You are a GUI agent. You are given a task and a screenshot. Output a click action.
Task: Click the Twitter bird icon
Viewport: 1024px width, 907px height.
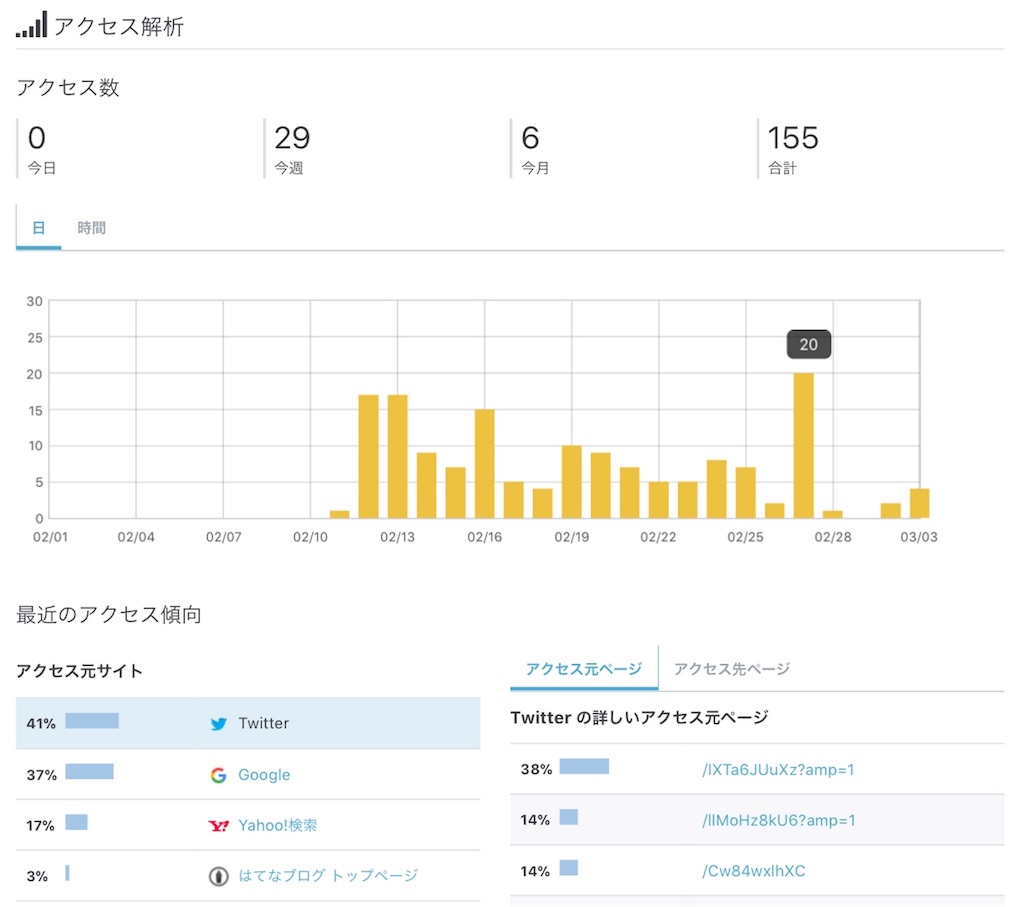[219, 724]
